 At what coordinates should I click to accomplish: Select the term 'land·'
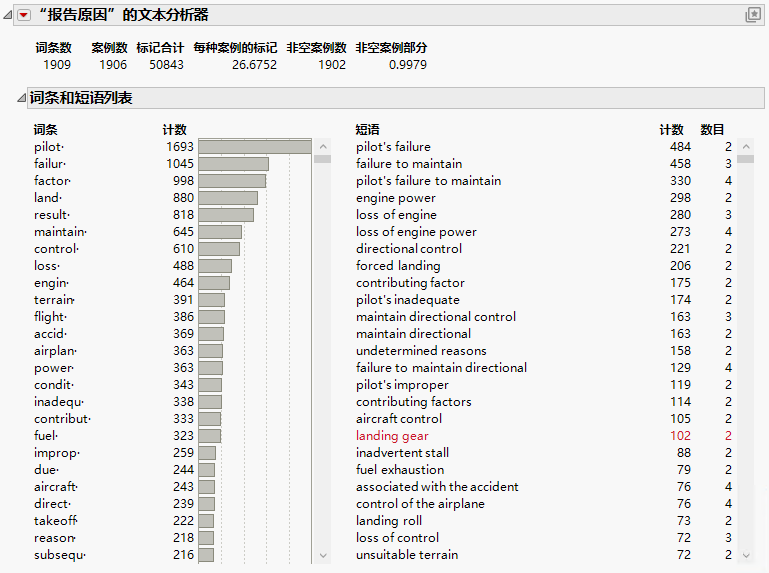click(x=48, y=198)
